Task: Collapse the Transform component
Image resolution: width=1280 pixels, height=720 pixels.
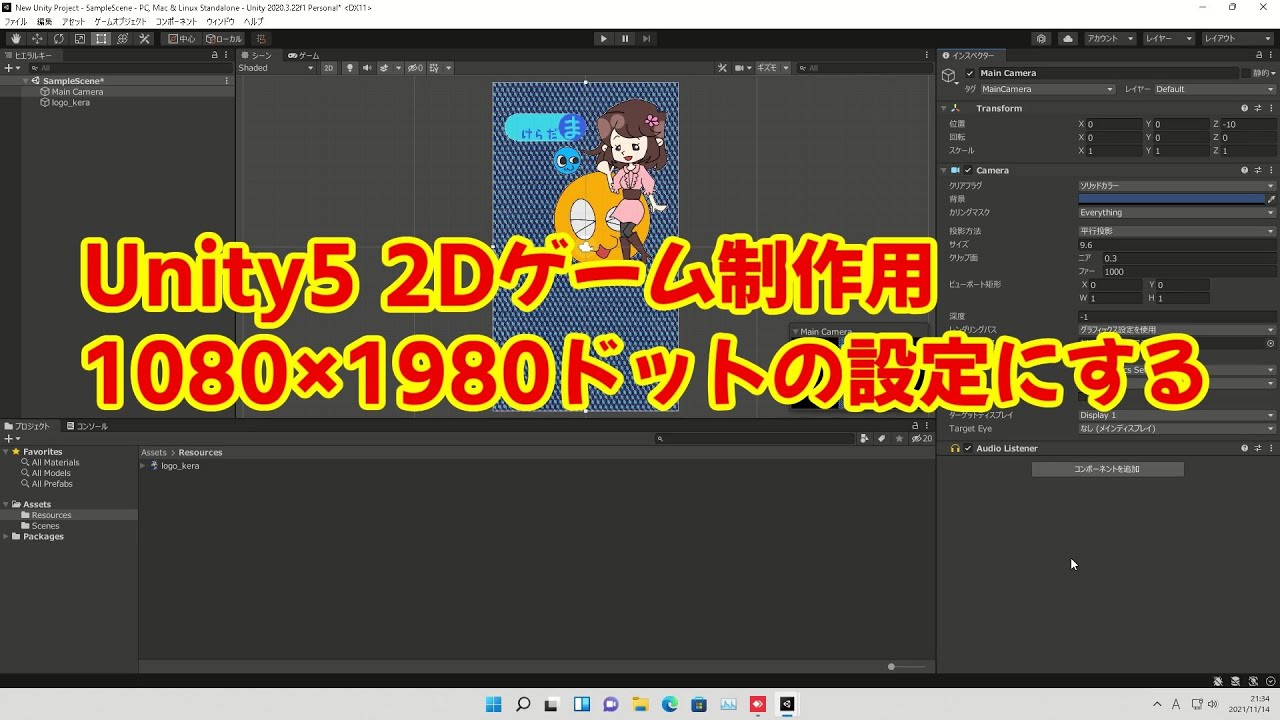Action: 944,108
